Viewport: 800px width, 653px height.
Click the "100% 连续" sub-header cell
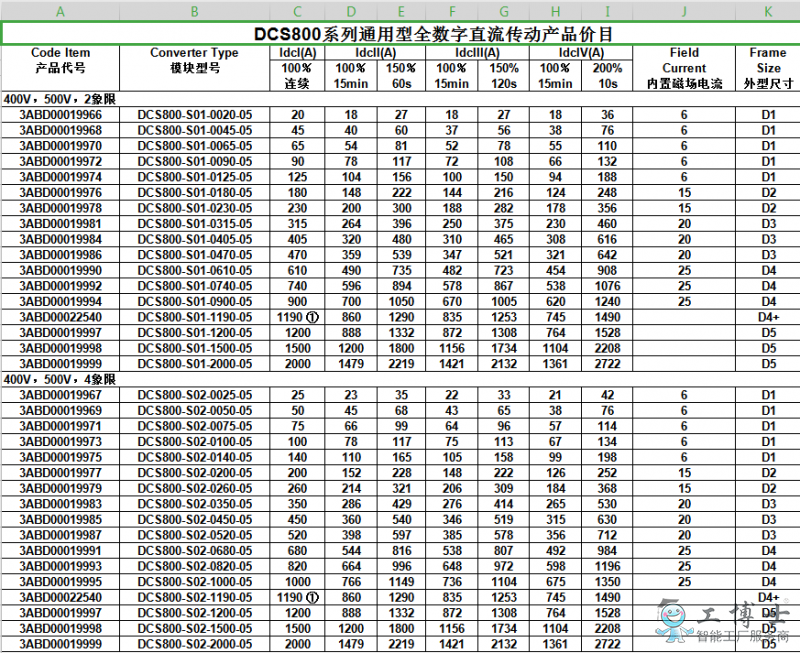tap(297, 76)
